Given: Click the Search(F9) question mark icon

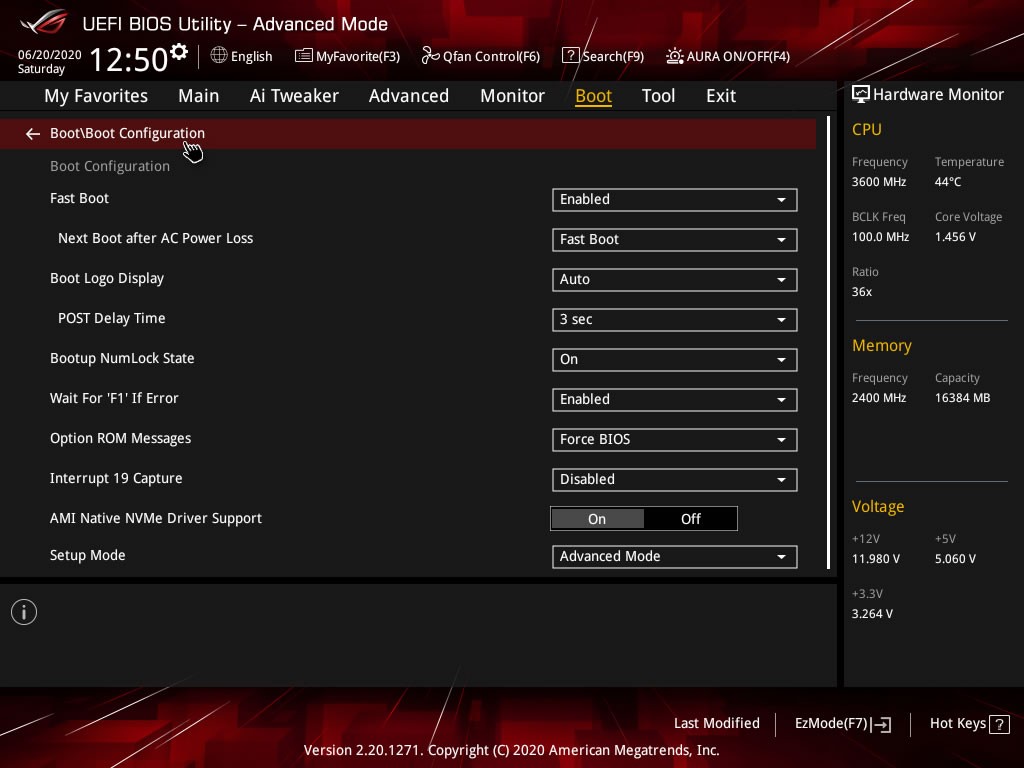Looking at the screenshot, I should (570, 56).
